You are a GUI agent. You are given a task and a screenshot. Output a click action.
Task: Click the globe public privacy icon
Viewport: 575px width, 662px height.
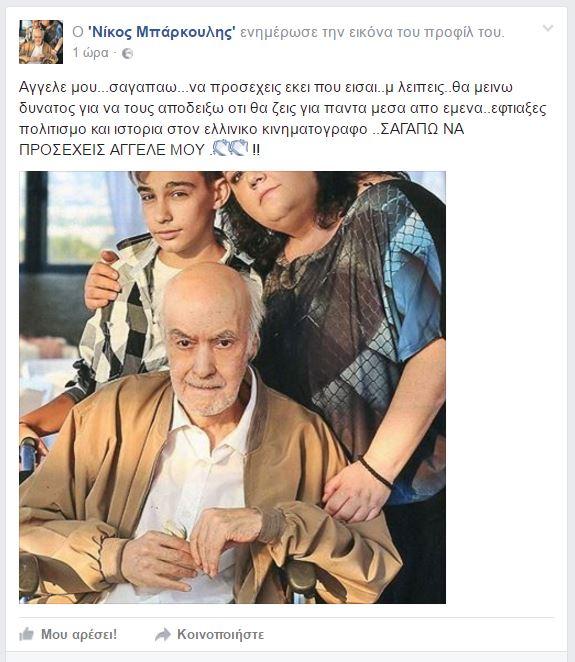127,54
